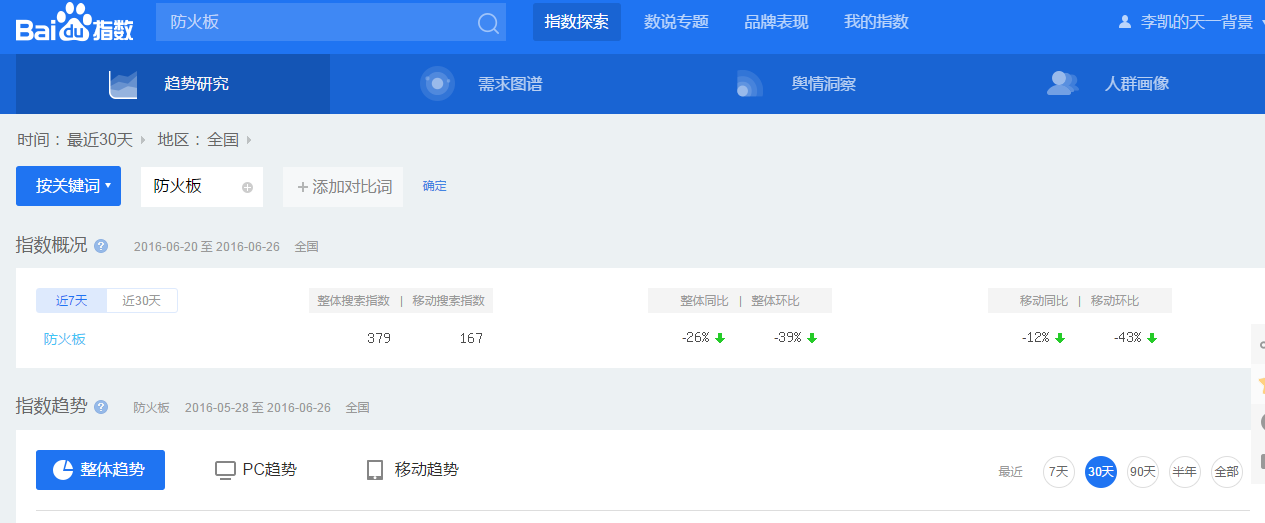Expand the 地区：全国 selector
The height and width of the screenshot is (523, 1265).
point(205,140)
